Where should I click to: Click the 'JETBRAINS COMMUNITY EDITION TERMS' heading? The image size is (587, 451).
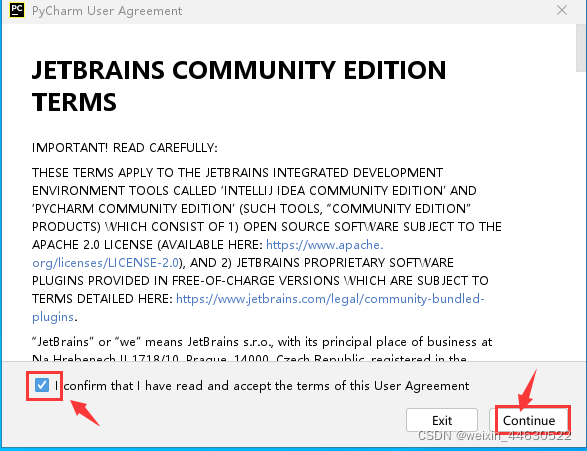point(239,86)
